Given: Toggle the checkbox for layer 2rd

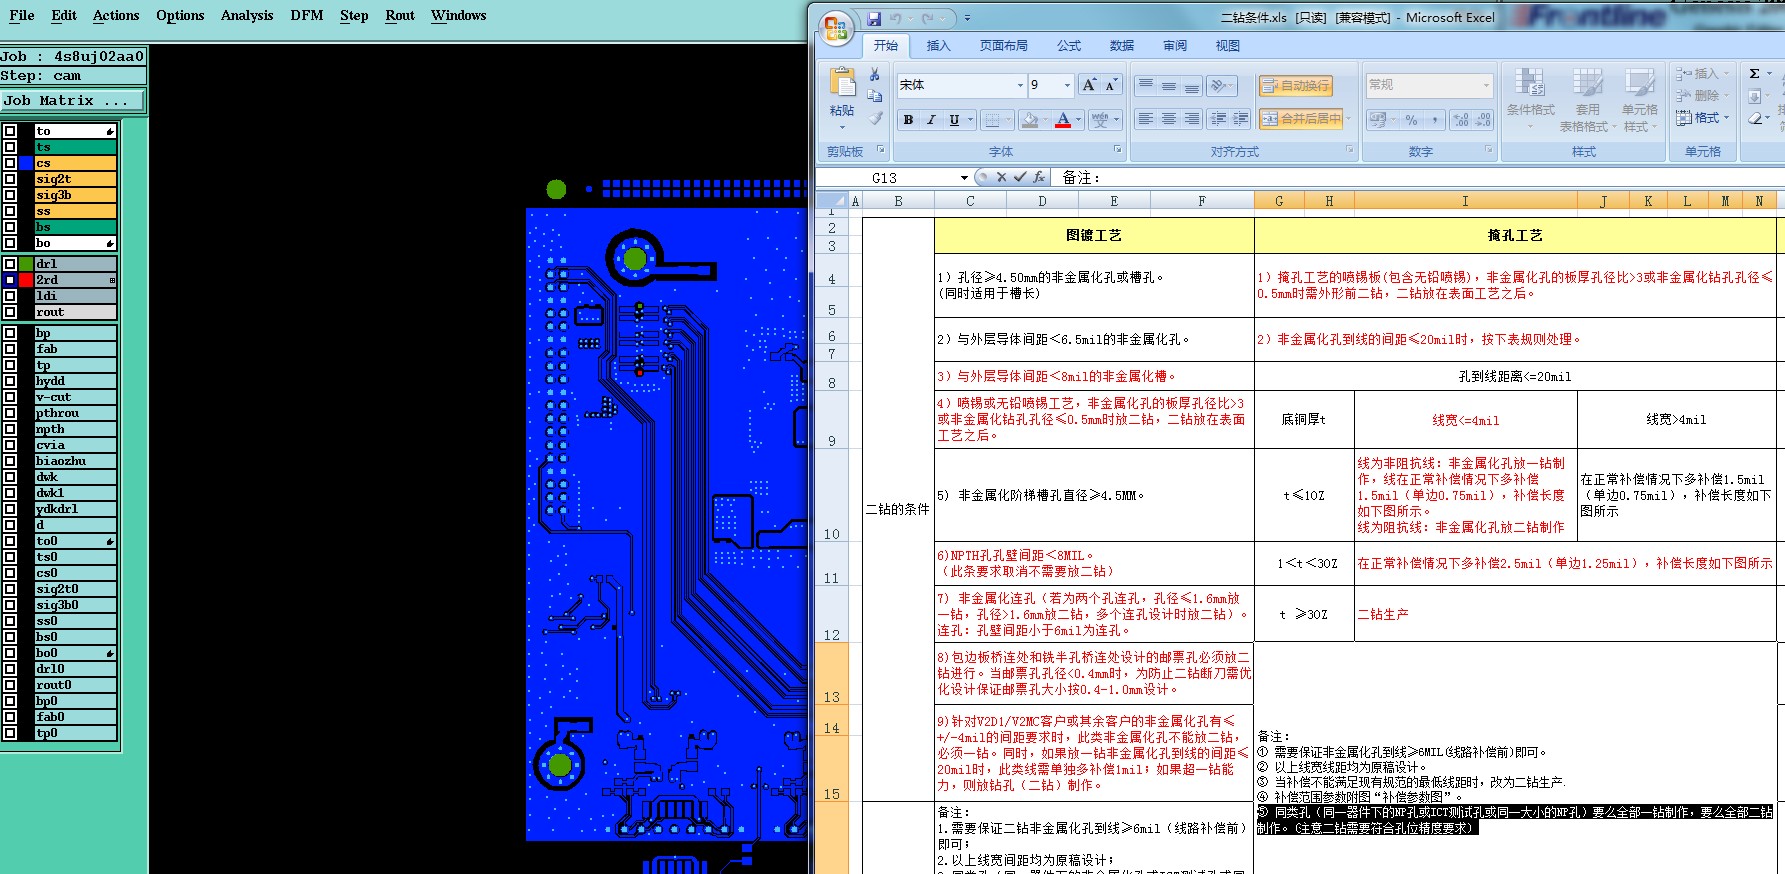Looking at the screenshot, I should (9, 280).
